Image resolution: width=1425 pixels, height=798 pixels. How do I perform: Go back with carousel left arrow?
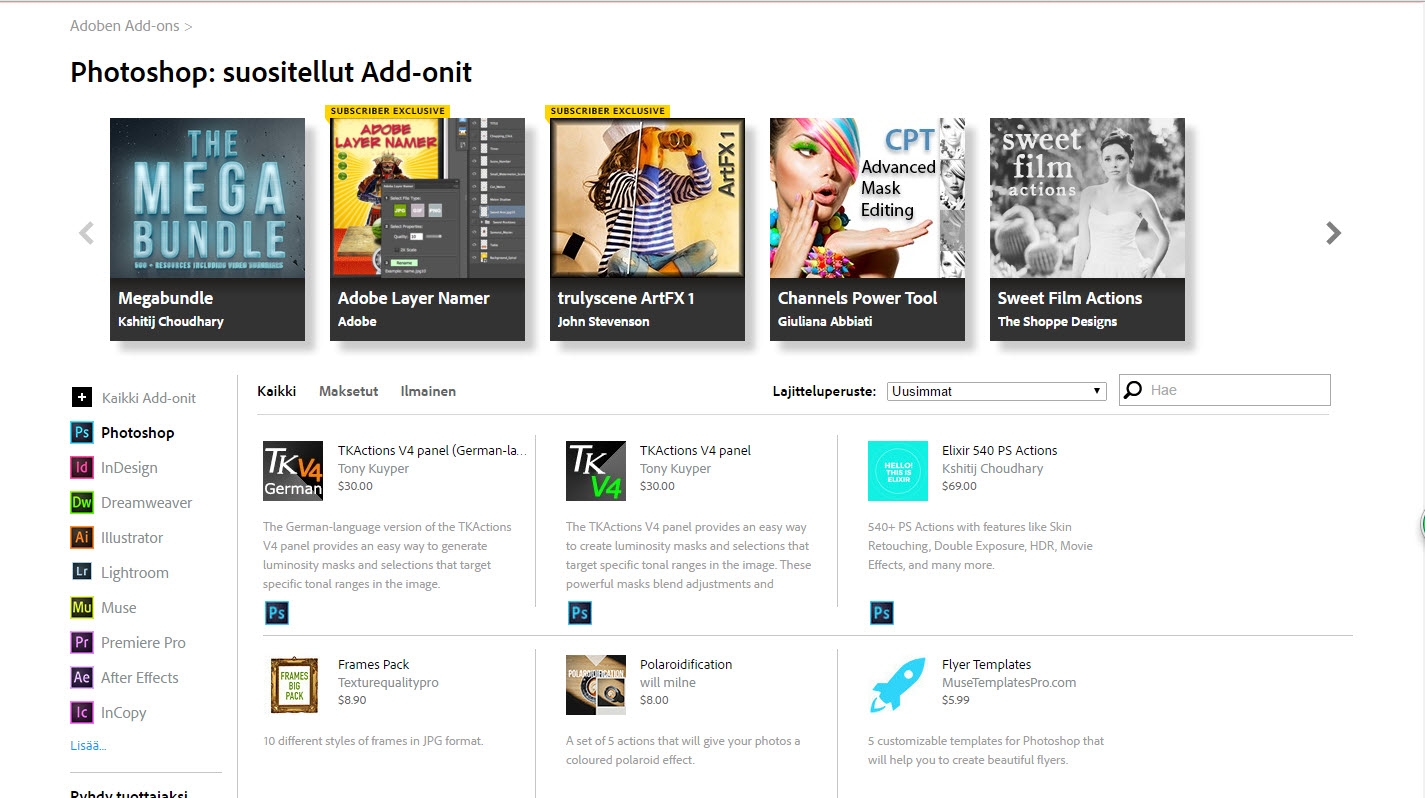pyautogui.click(x=87, y=233)
